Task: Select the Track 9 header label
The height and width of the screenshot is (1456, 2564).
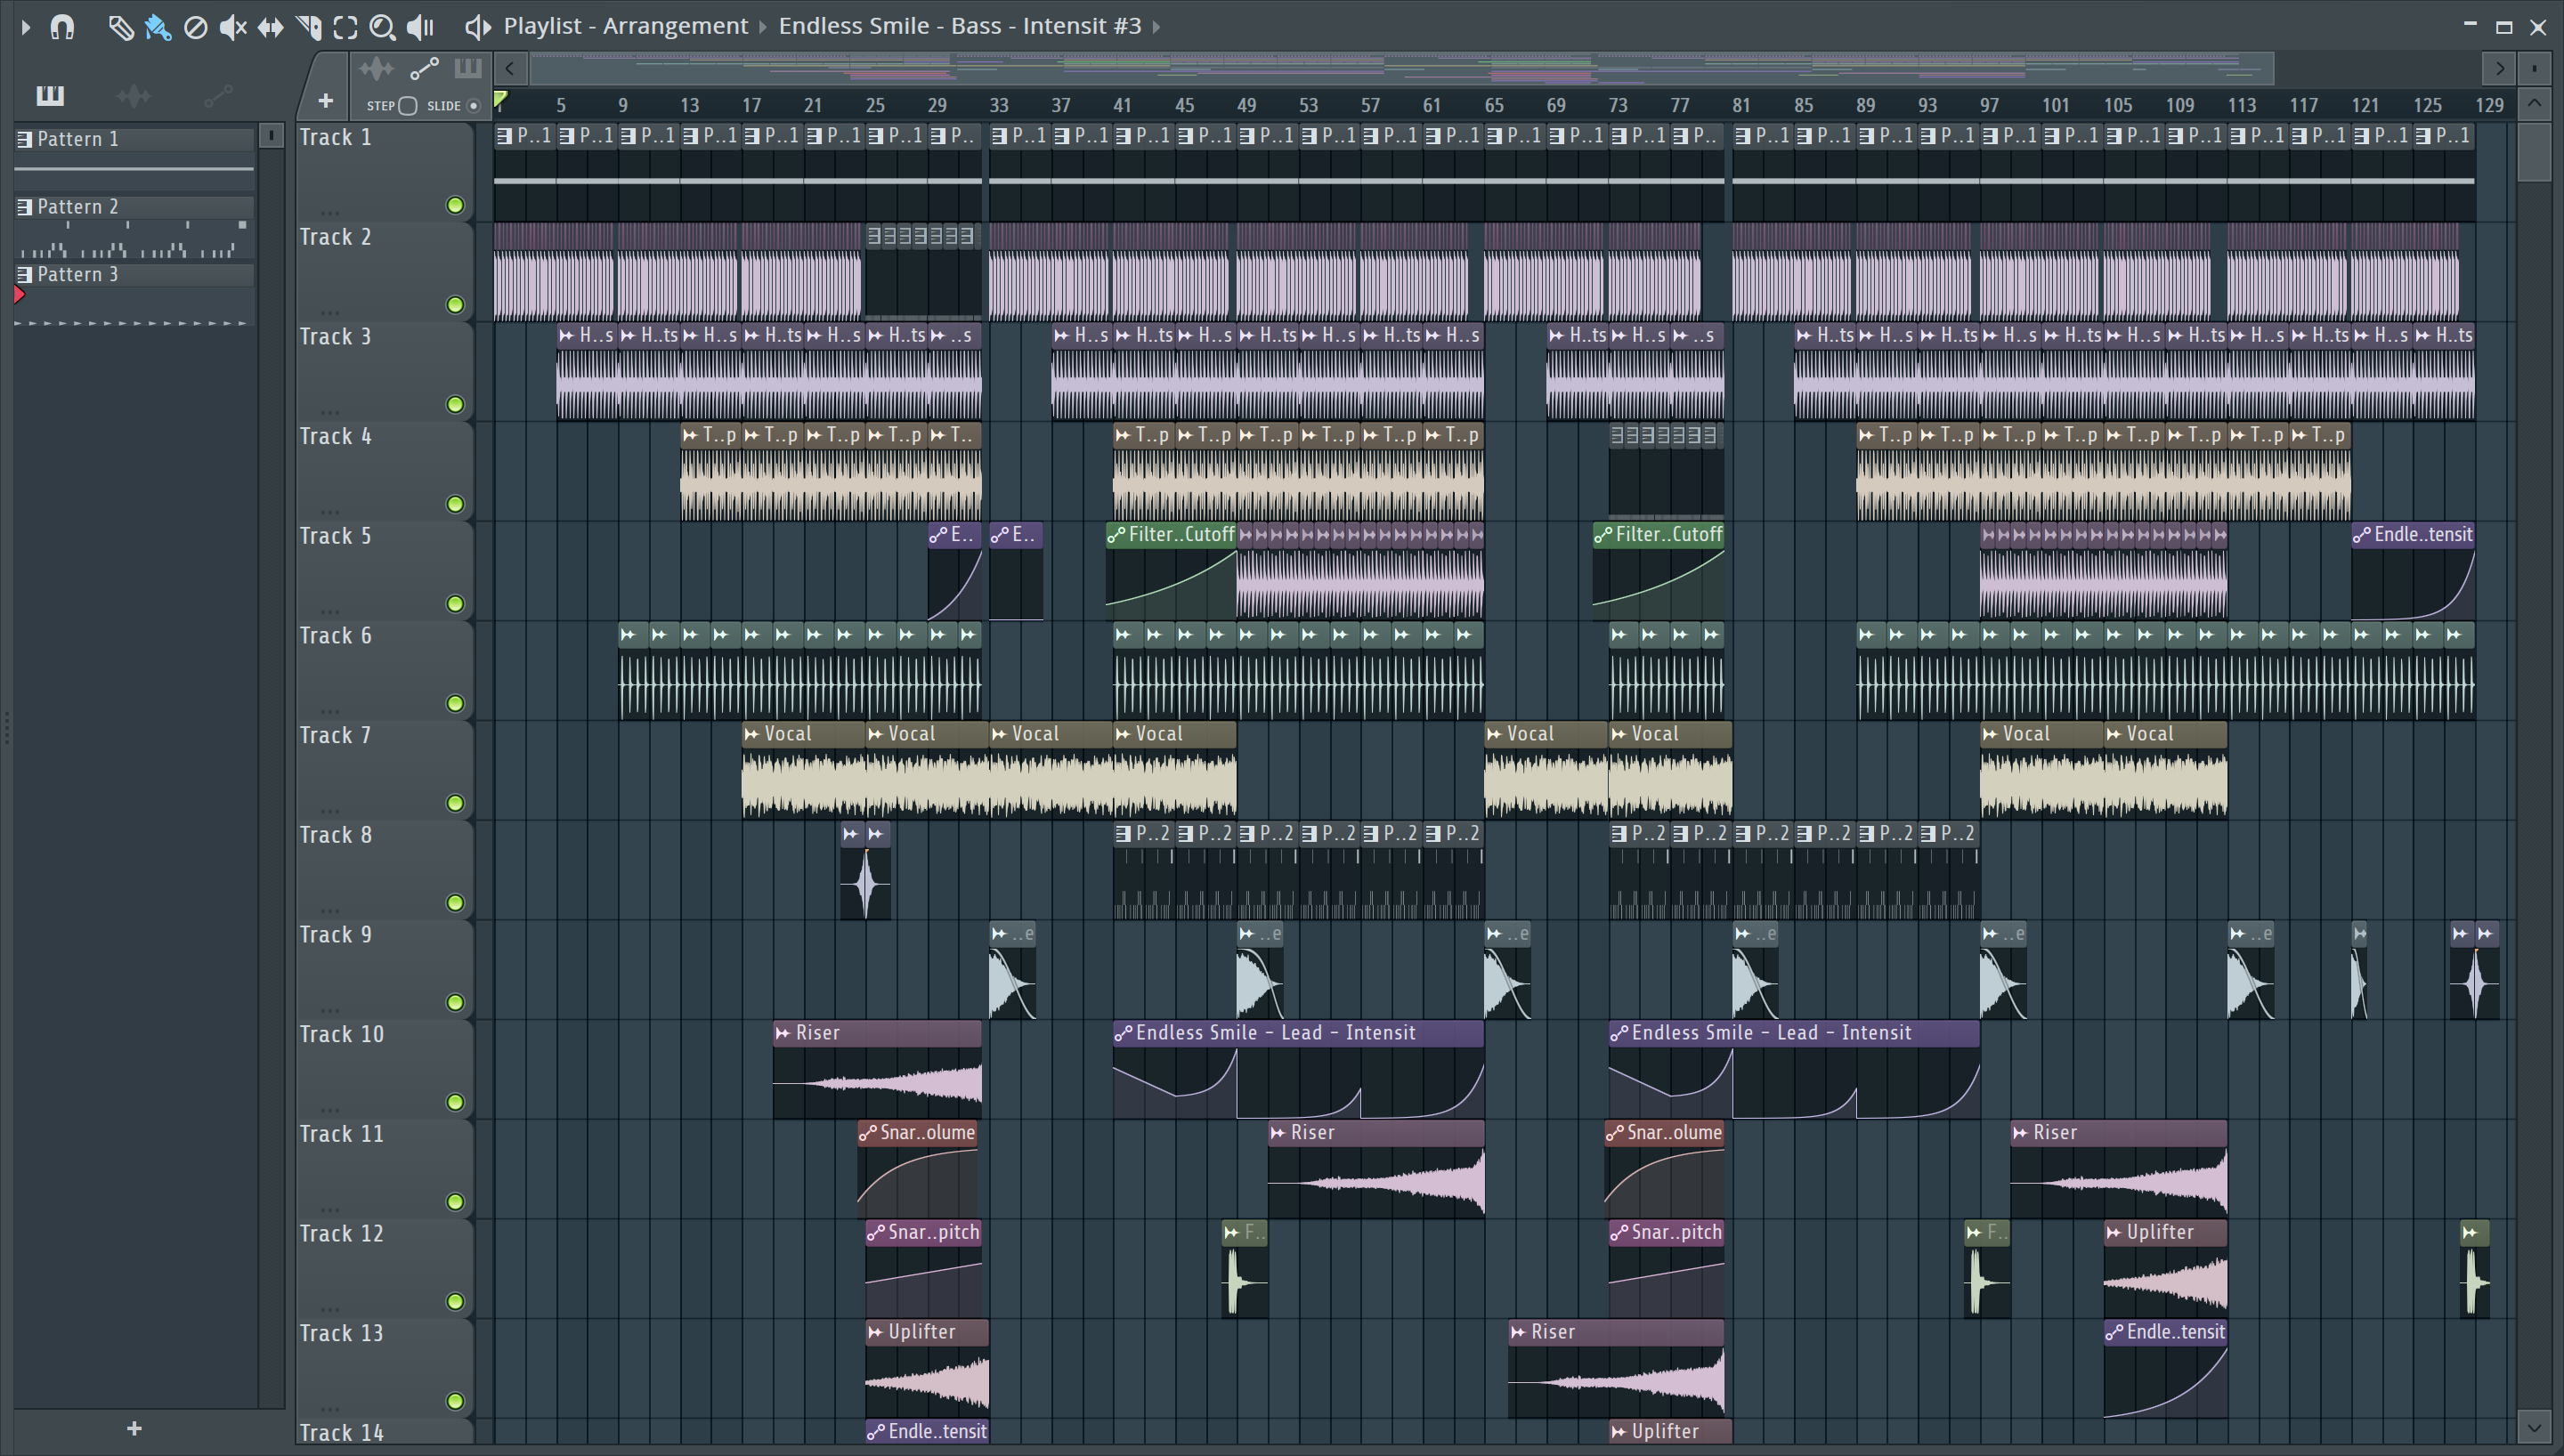Action: [336, 935]
